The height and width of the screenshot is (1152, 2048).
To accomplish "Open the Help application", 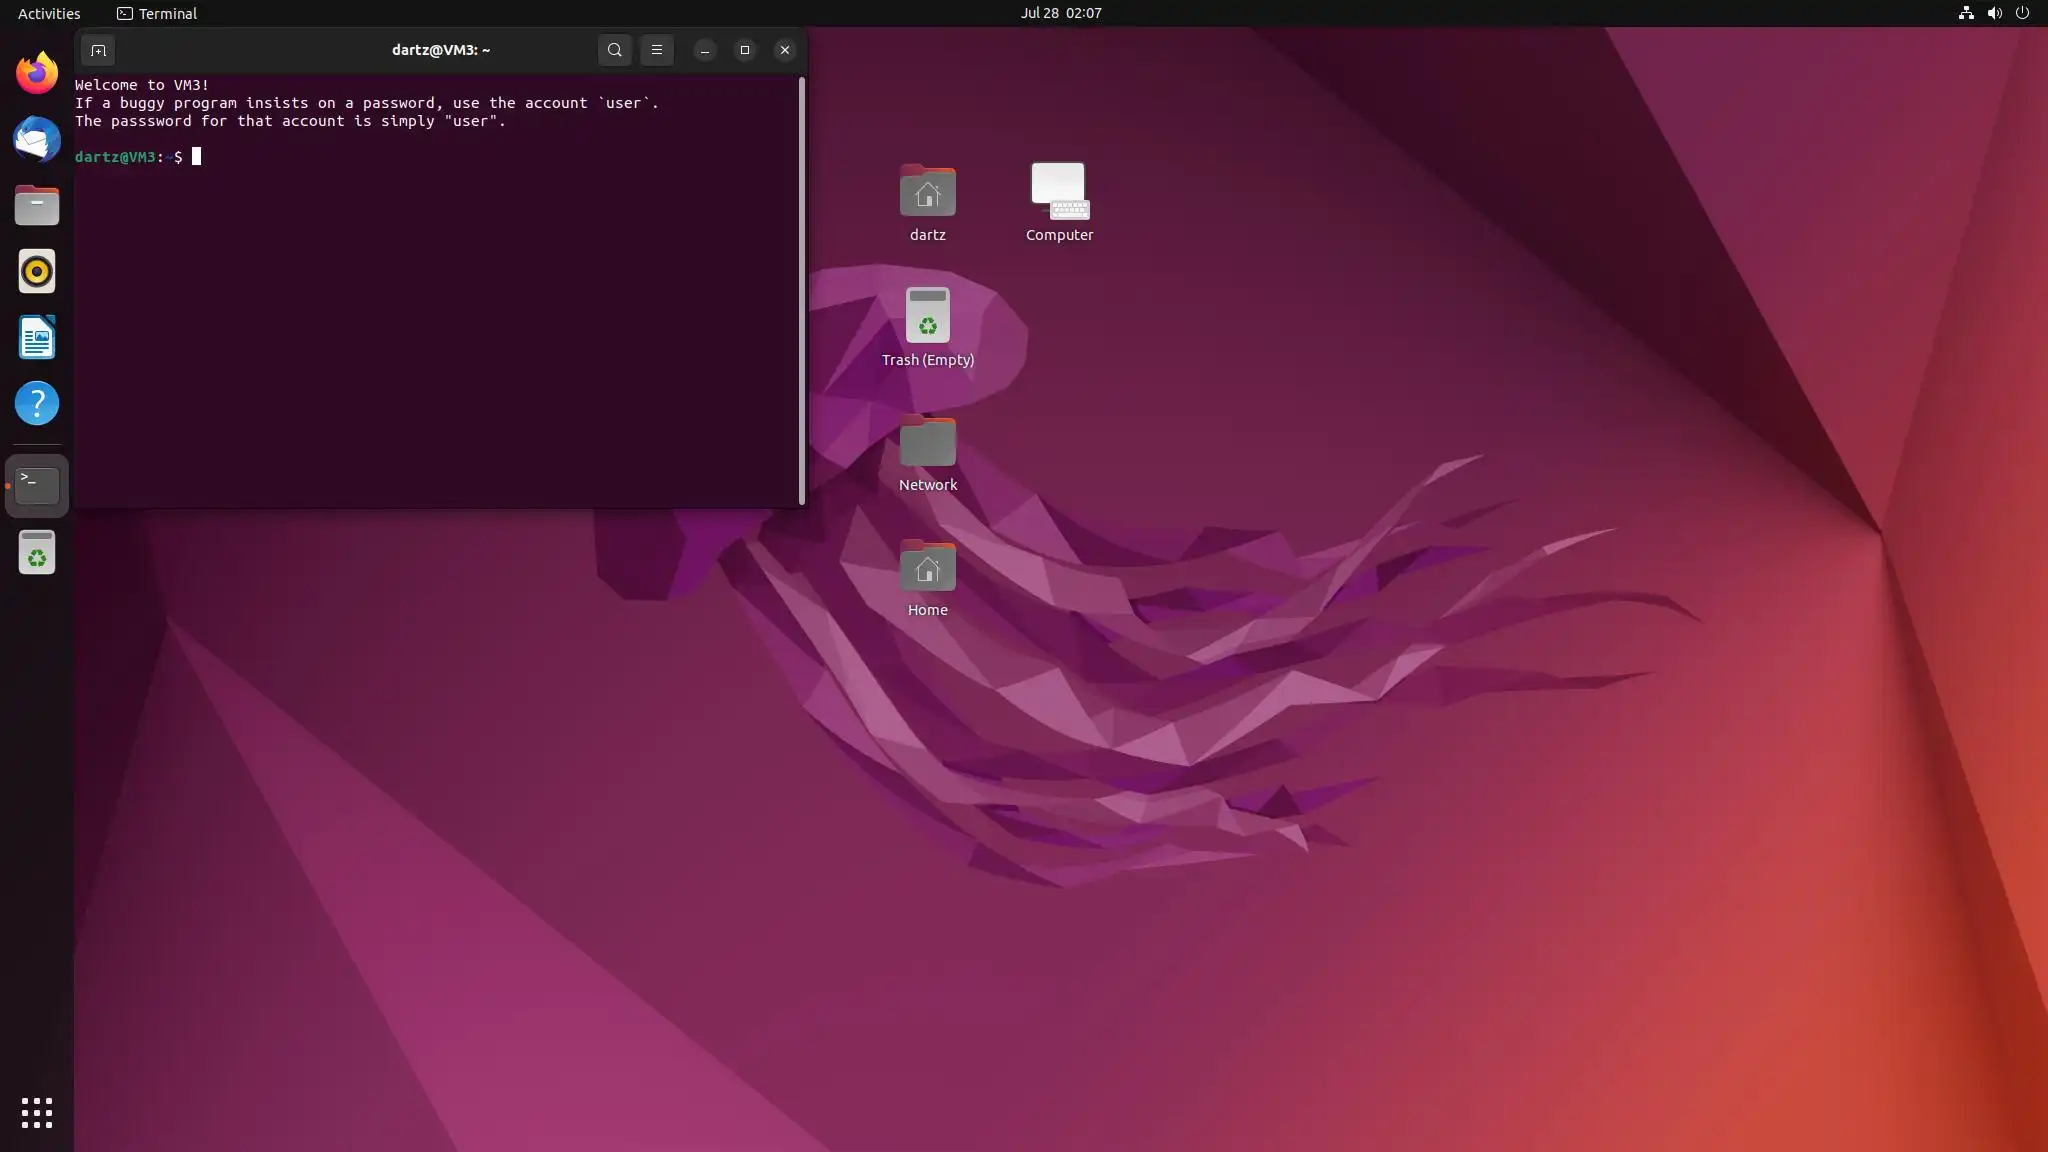I will tap(37, 403).
